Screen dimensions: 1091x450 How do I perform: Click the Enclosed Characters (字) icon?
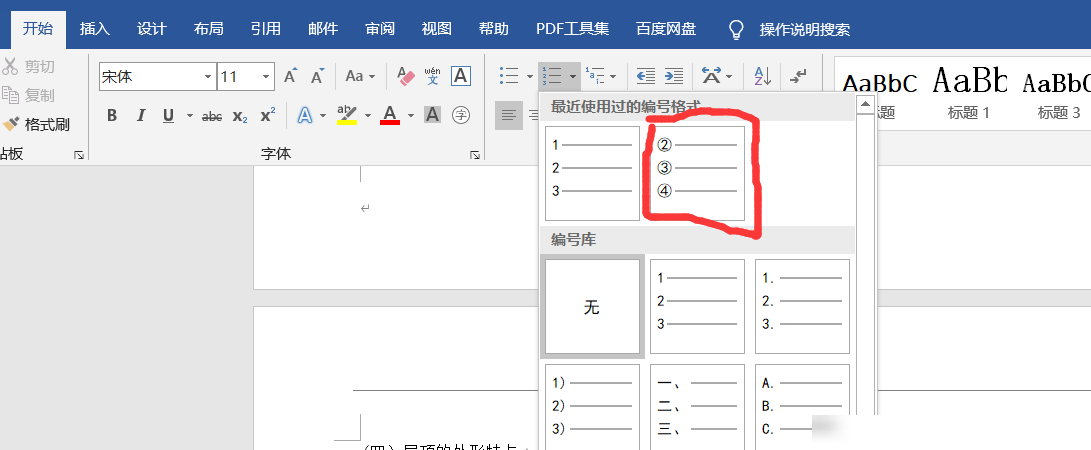point(461,115)
